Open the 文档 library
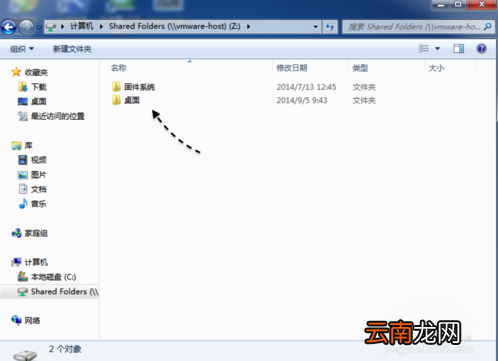Screen dimensions: 498x361 click(39, 189)
